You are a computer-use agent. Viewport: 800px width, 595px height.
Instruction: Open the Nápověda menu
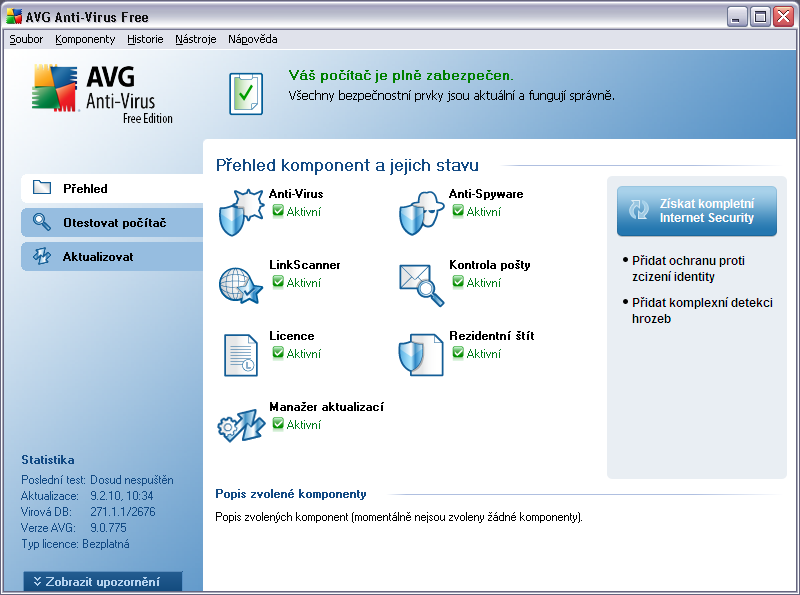pyautogui.click(x=253, y=39)
